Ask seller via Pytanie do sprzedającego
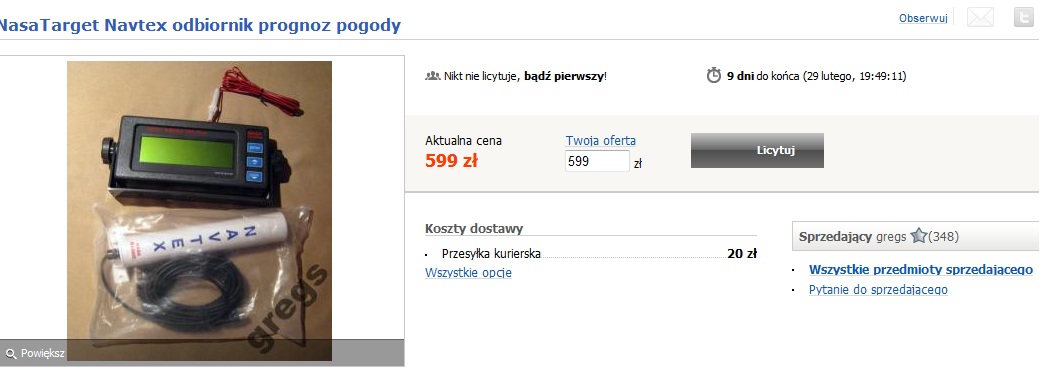 pyautogui.click(x=878, y=290)
